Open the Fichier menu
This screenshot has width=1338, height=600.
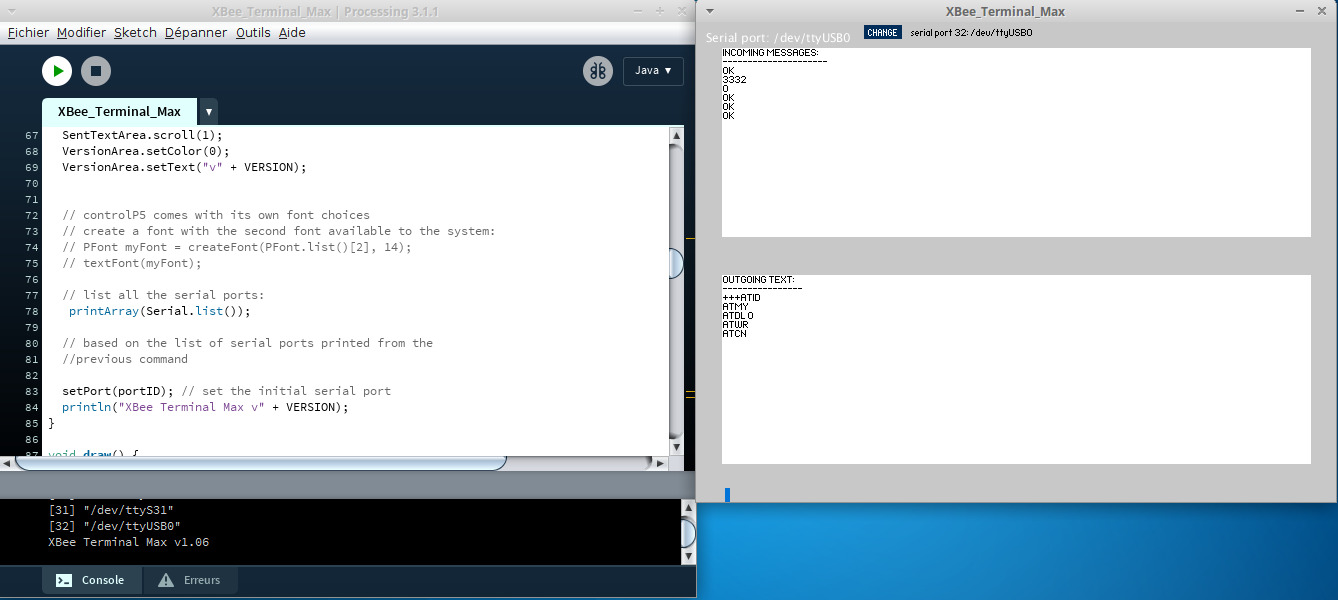pyautogui.click(x=28, y=32)
